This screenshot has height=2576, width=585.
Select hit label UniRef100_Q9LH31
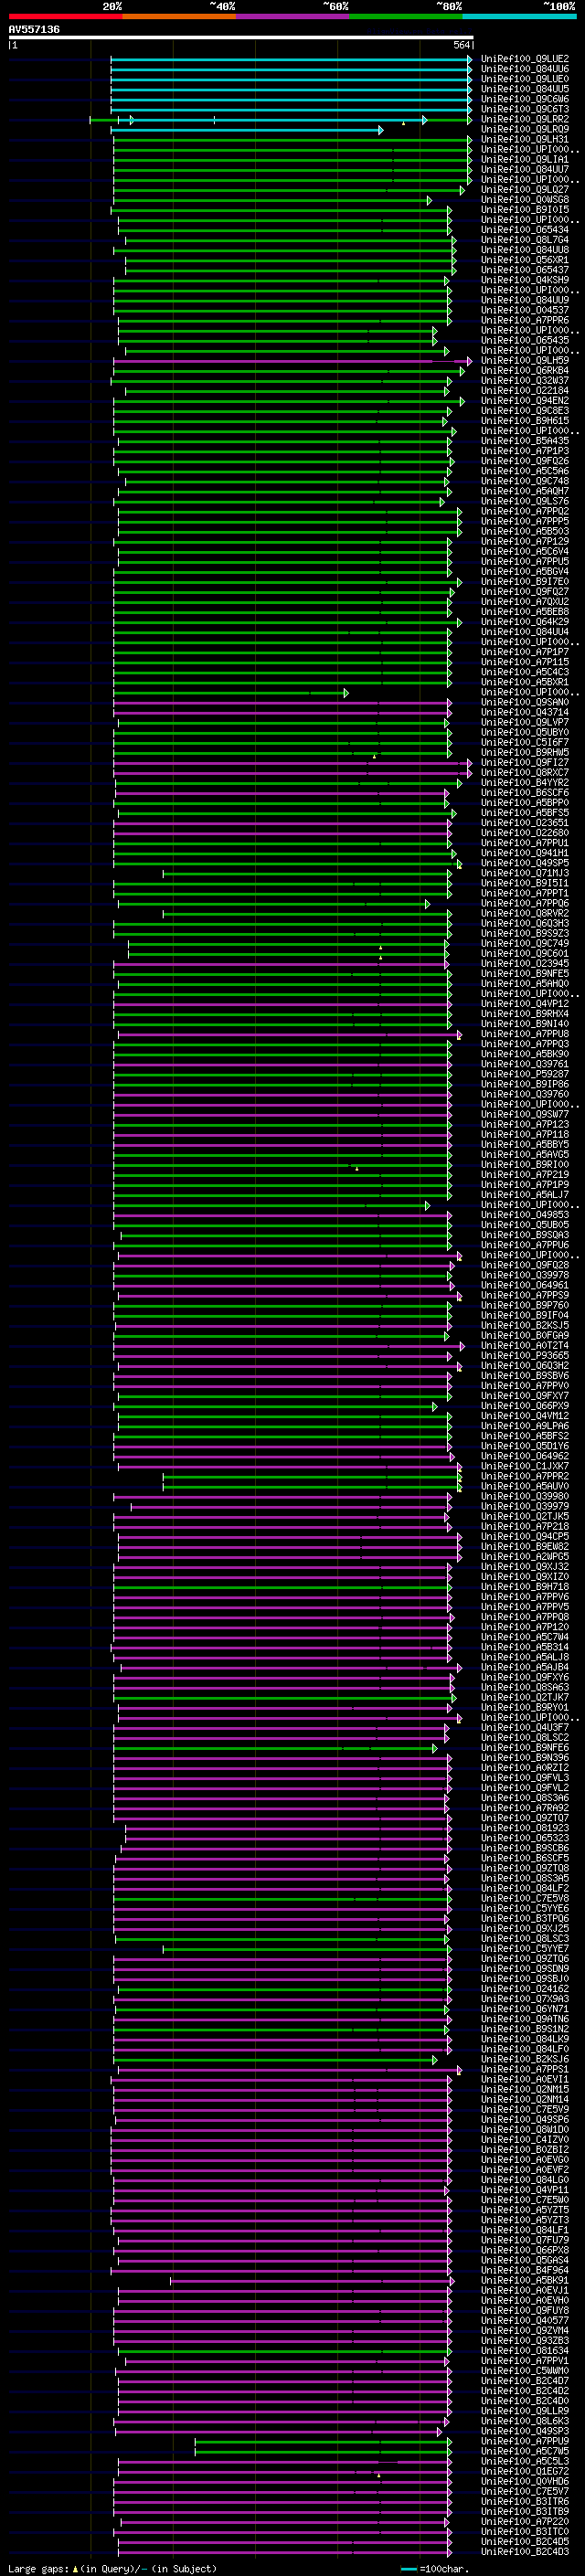click(x=525, y=139)
